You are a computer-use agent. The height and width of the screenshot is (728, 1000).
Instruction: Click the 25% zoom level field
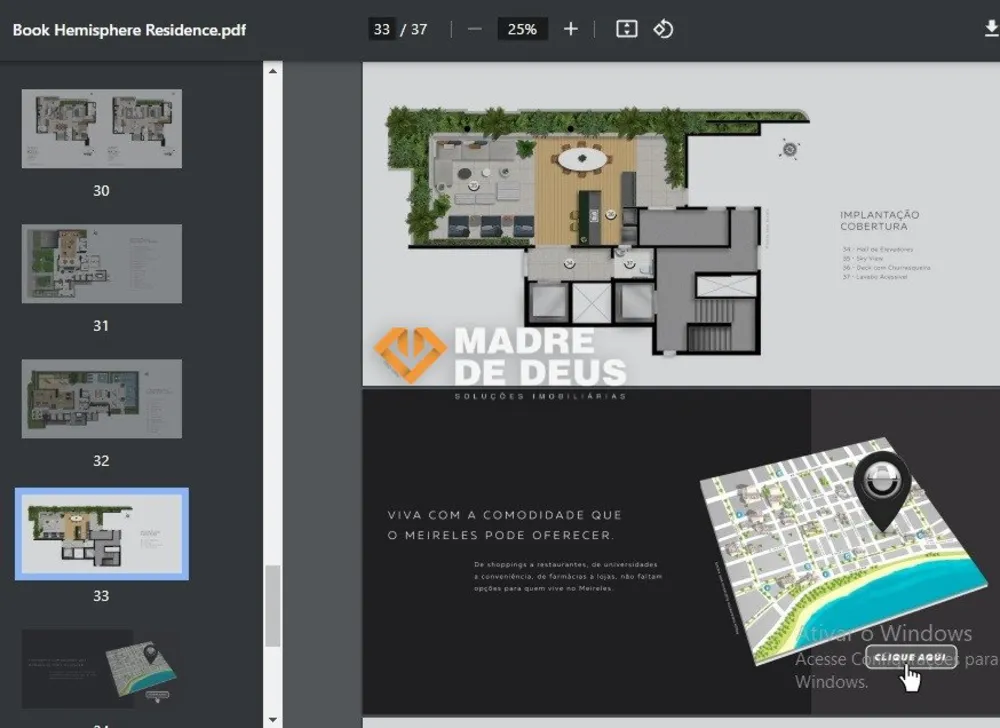pos(522,29)
